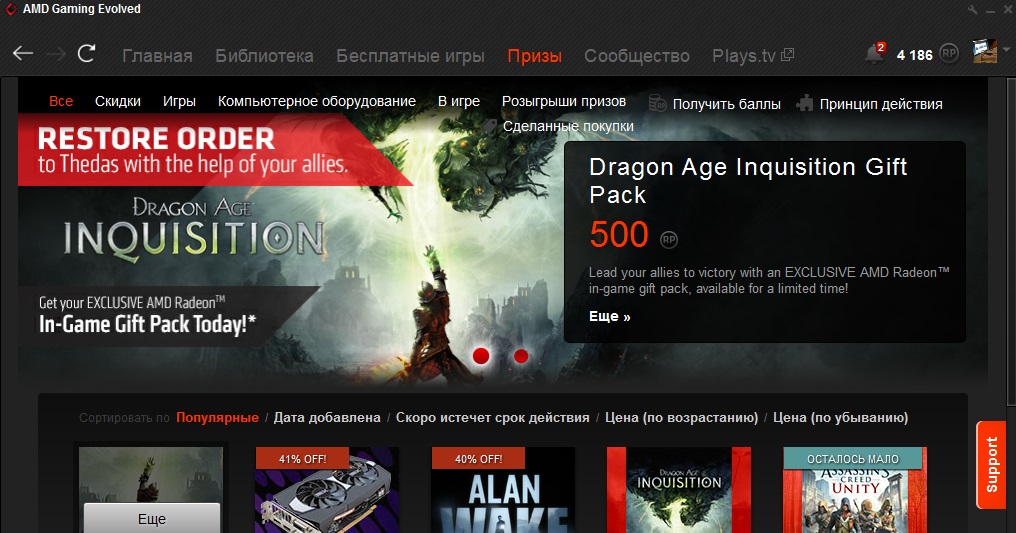Image resolution: width=1016 pixels, height=533 pixels.
Task: Reload the page with refresh icon
Action: 86,53
